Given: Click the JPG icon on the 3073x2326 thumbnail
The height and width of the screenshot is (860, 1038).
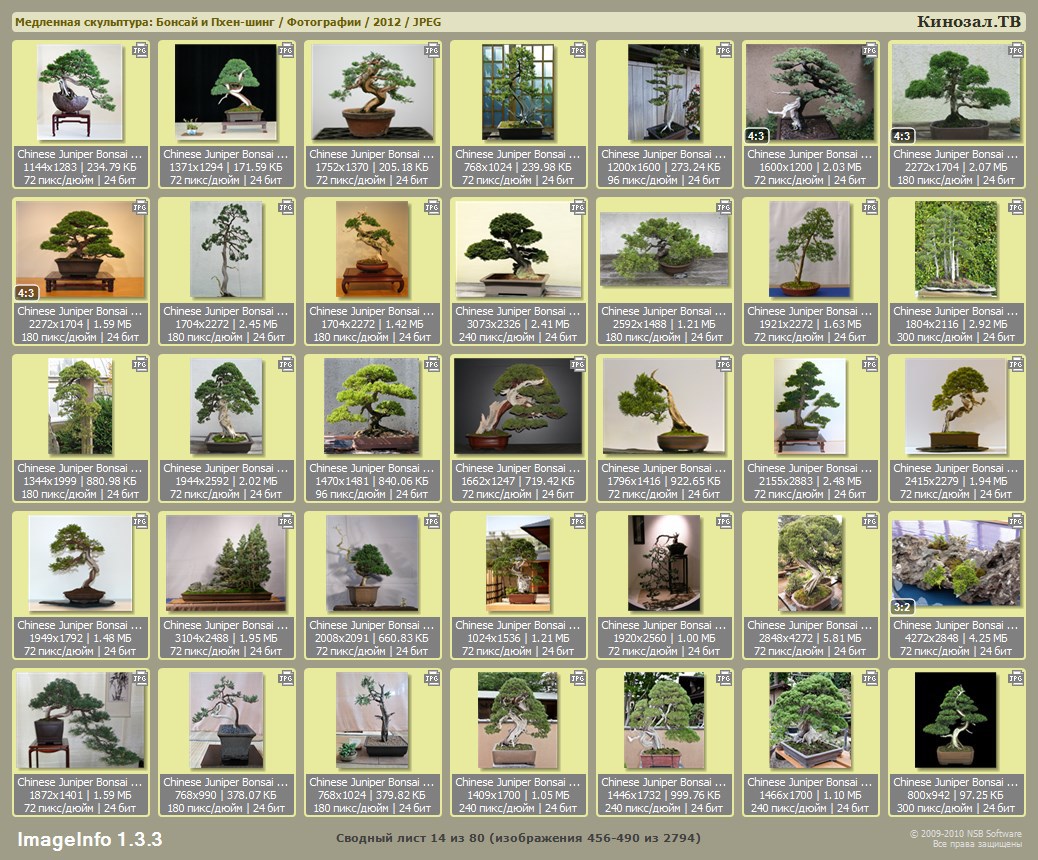Looking at the screenshot, I should coord(578,207).
